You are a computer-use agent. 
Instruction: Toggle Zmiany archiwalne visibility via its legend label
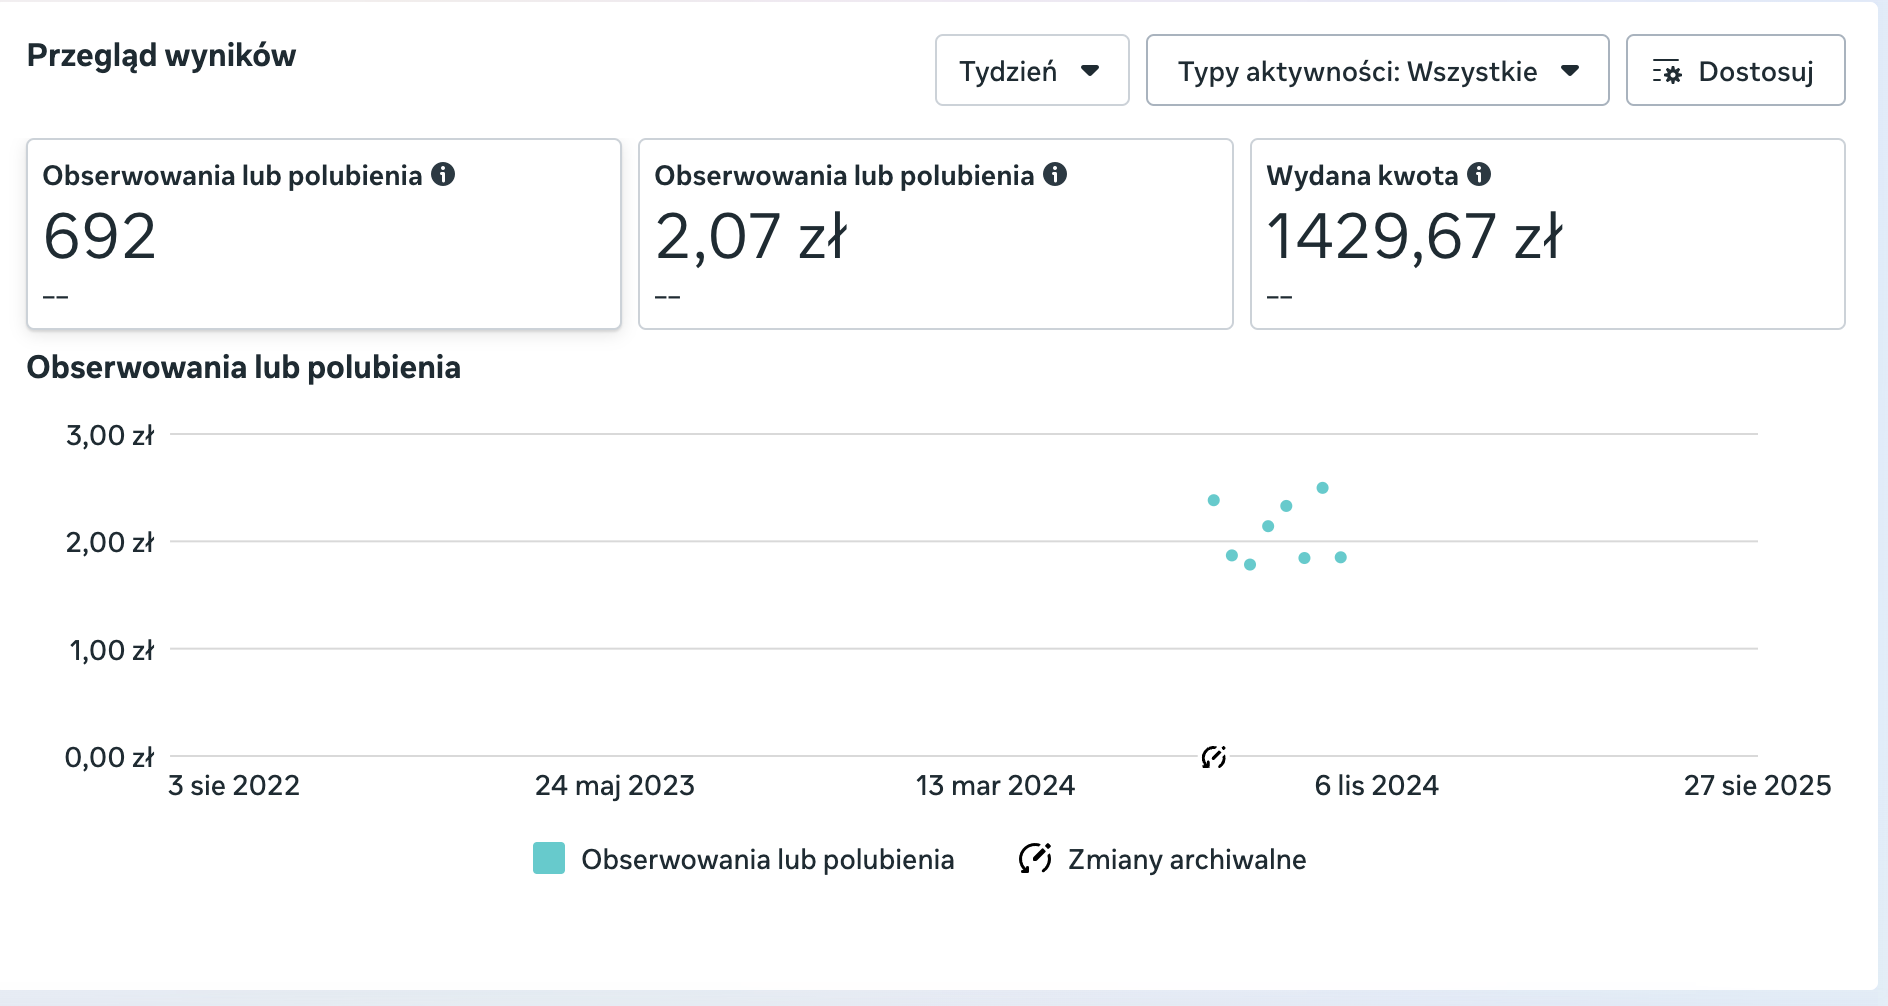tap(1185, 858)
